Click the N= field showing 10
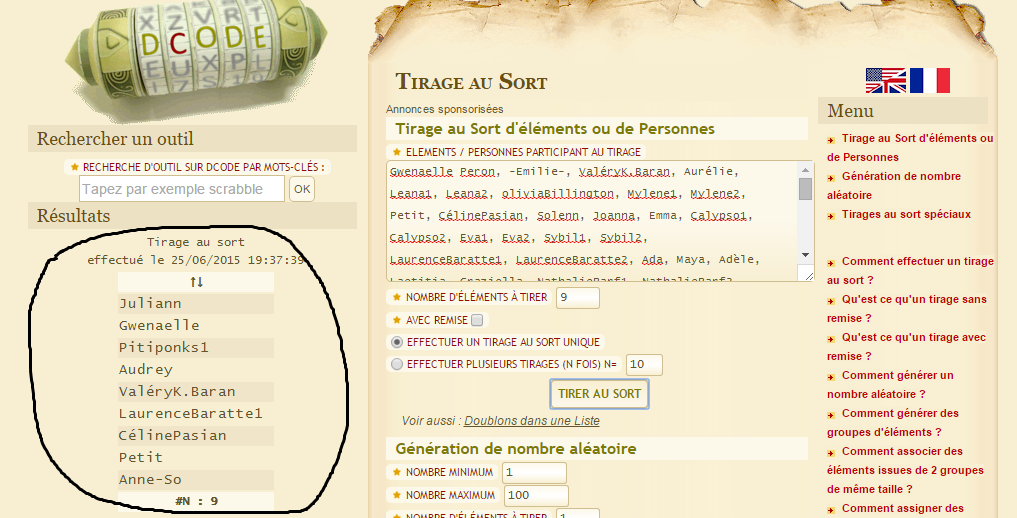This screenshot has height=518, width=1017. point(644,364)
